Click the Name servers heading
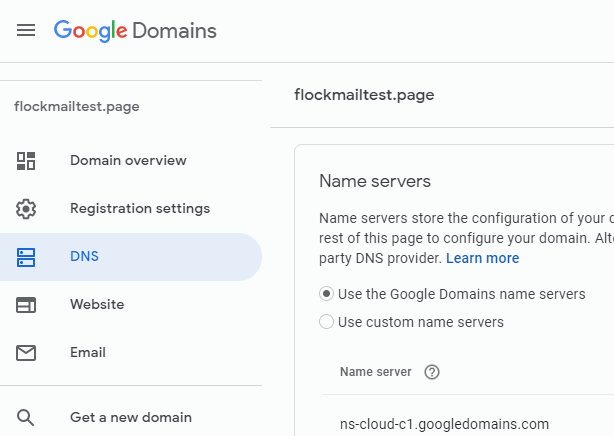The height and width of the screenshot is (436, 614). tap(375, 181)
